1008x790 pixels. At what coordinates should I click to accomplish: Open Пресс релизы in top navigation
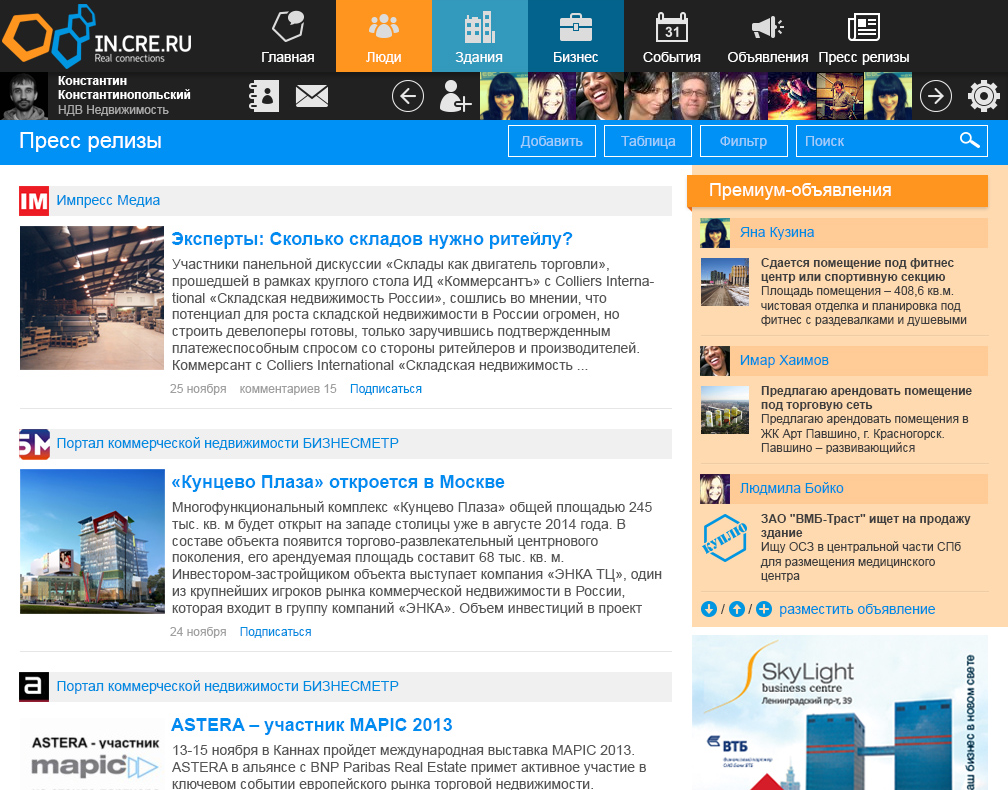(x=863, y=36)
